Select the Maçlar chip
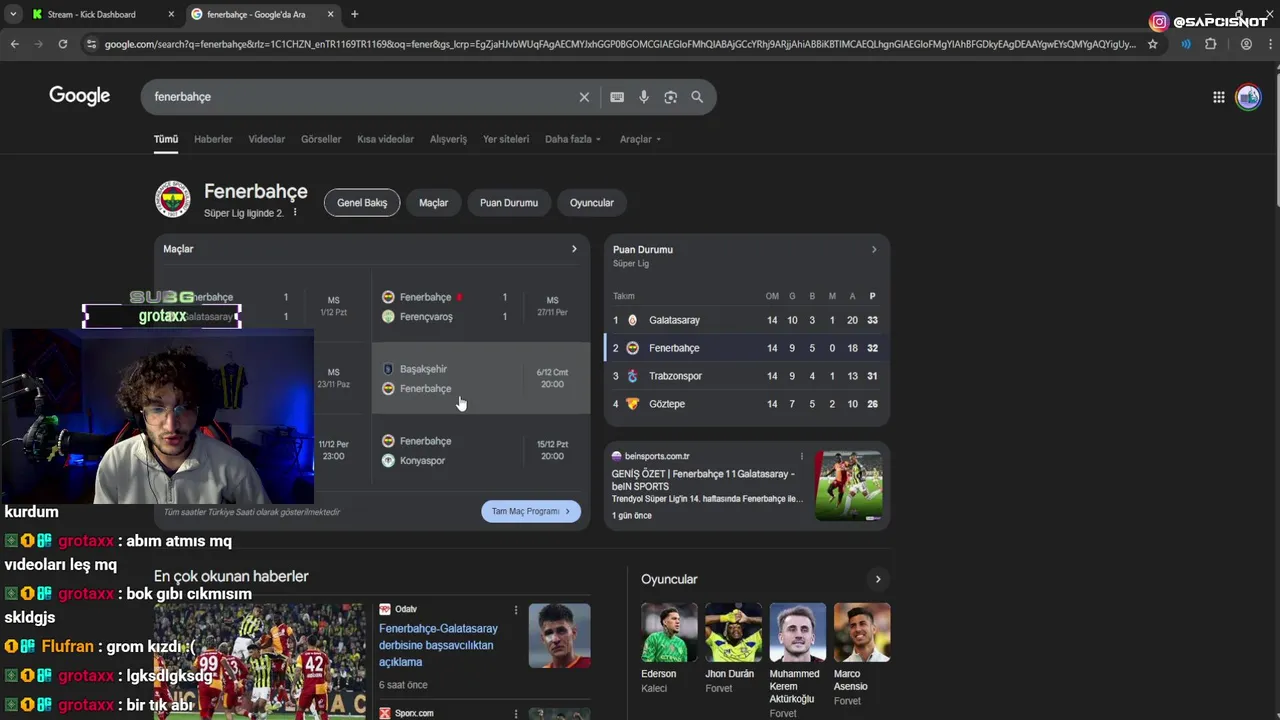This screenshot has width=1280, height=720. [433, 203]
